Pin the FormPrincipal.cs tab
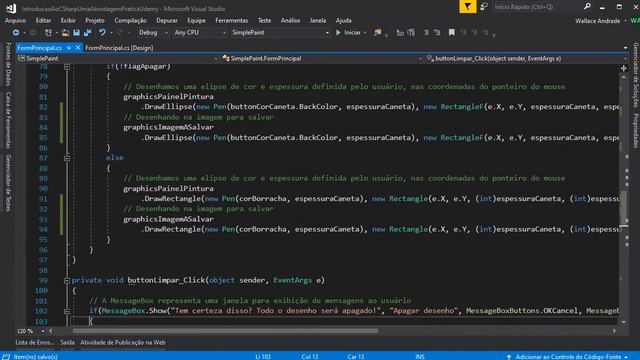640x360 pixels. pyautogui.click(x=69, y=48)
